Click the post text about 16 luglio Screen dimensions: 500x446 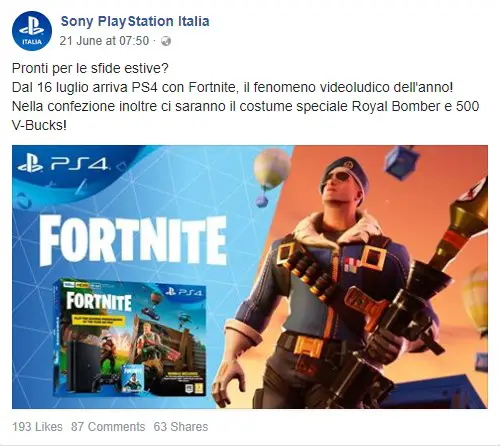233,87
